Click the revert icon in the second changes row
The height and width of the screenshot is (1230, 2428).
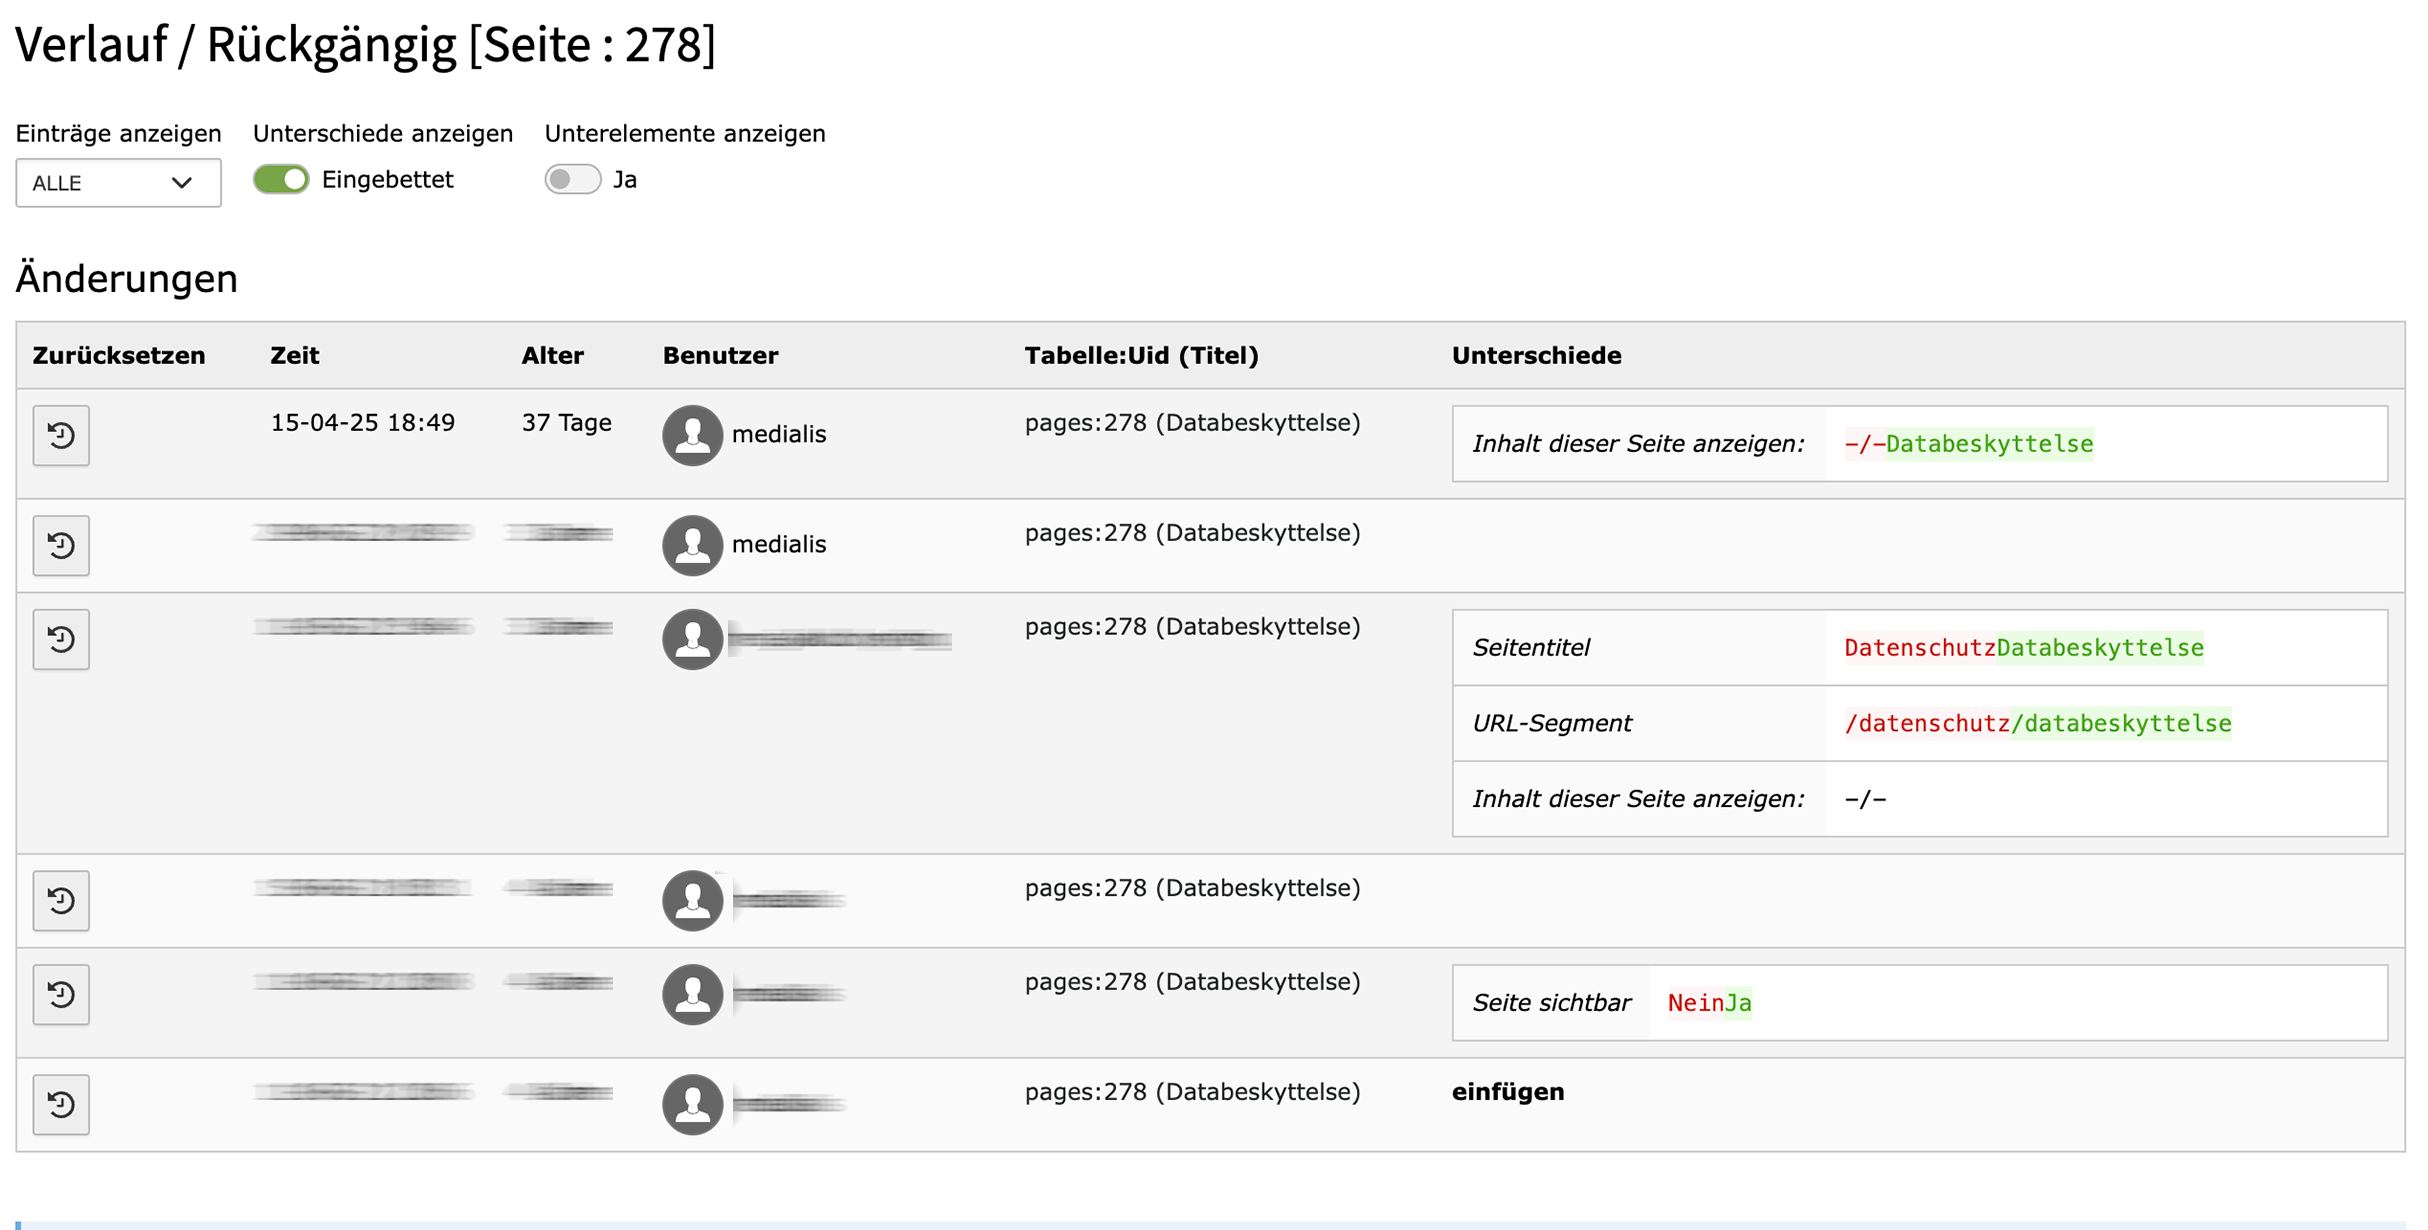pos(61,545)
